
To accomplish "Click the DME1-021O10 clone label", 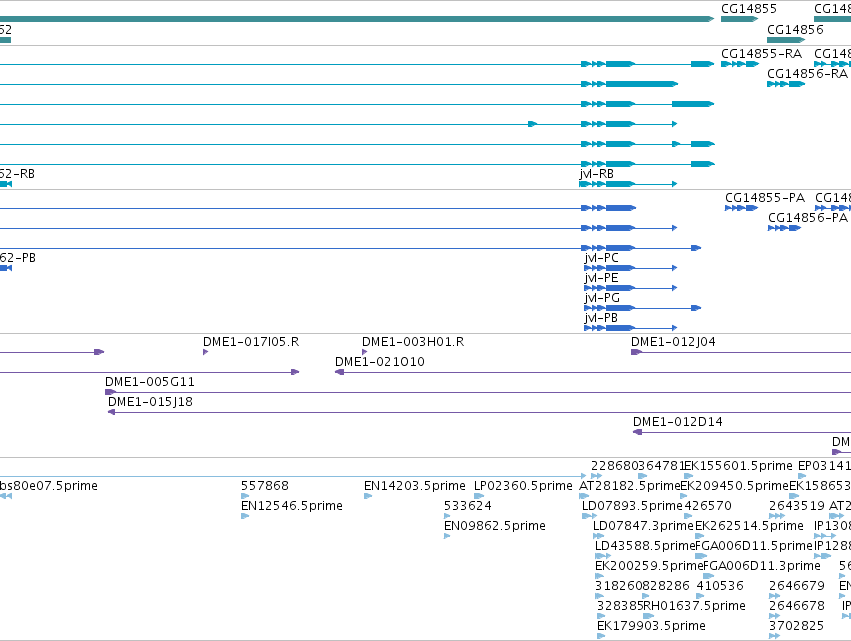I will (x=379, y=362).
